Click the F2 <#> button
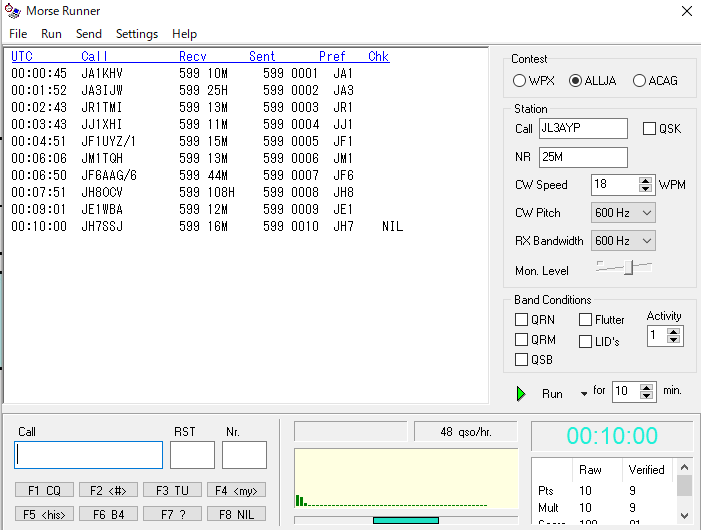This screenshot has width=701, height=530. pyautogui.click(x=108, y=490)
